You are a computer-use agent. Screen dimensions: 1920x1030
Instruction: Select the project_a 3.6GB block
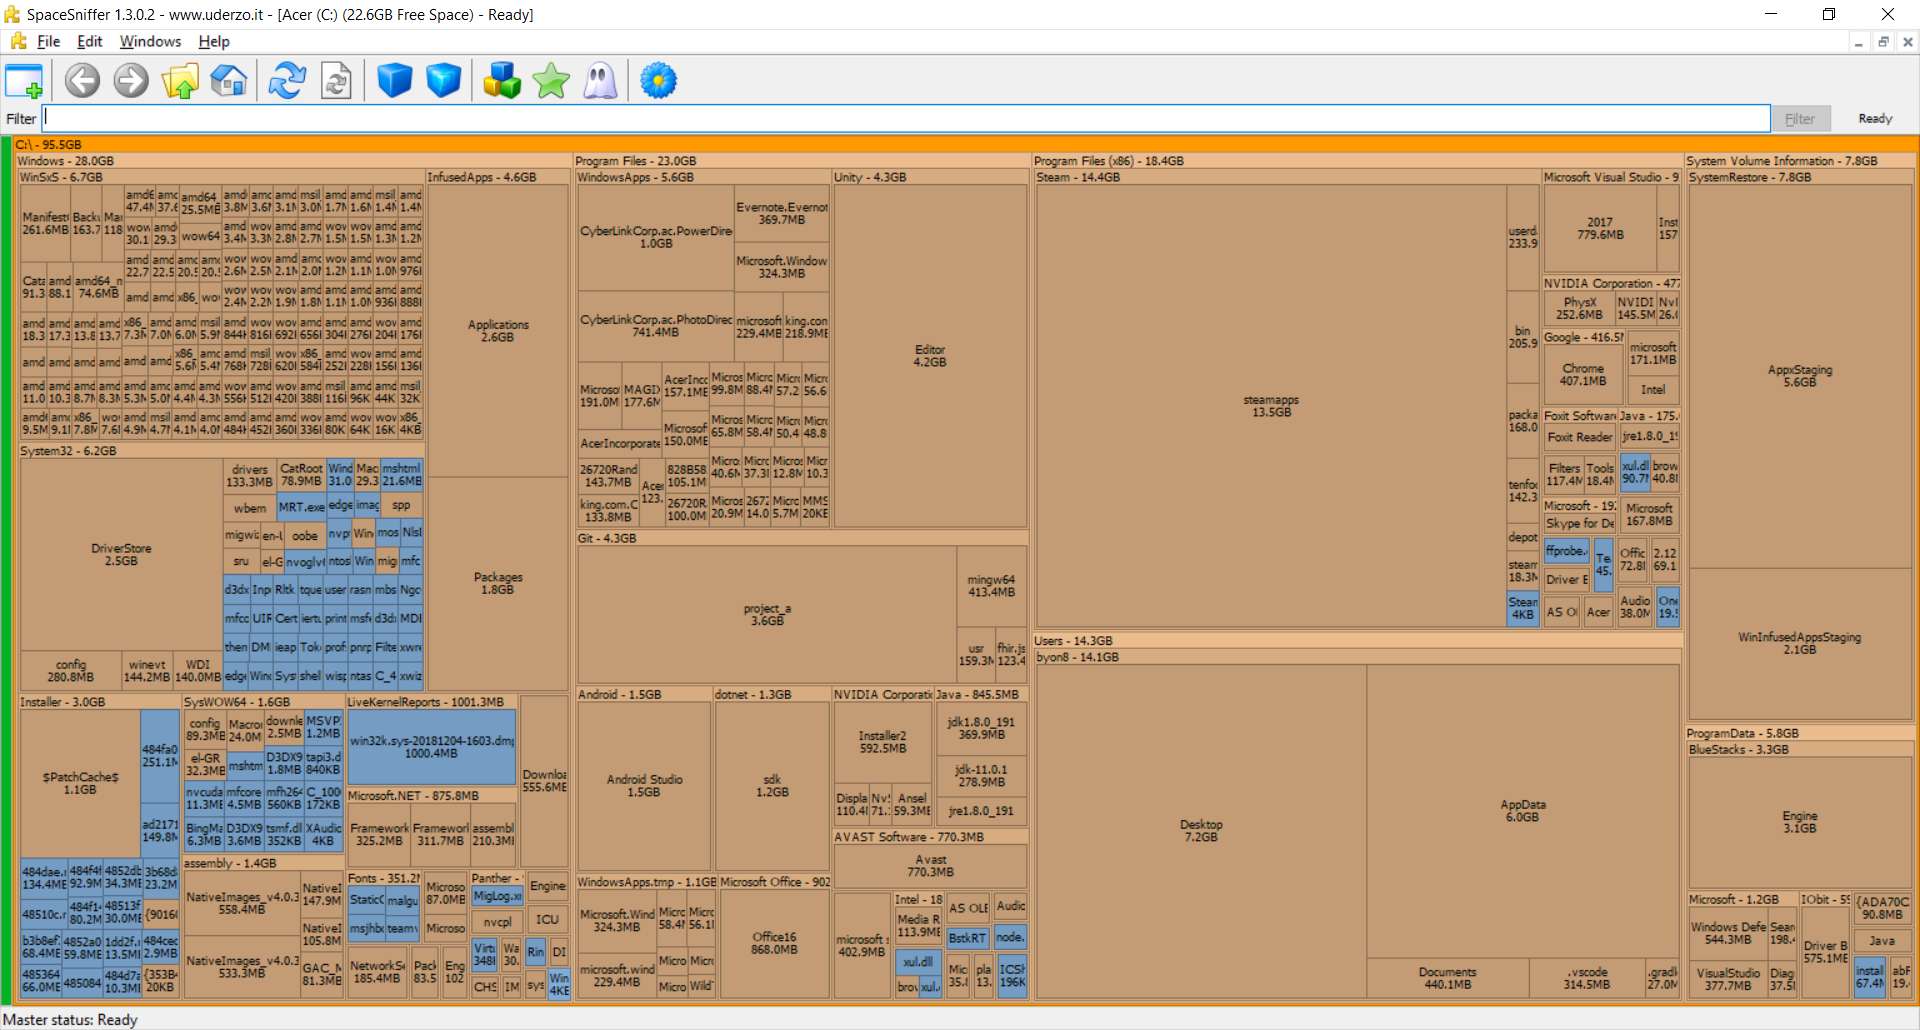767,614
